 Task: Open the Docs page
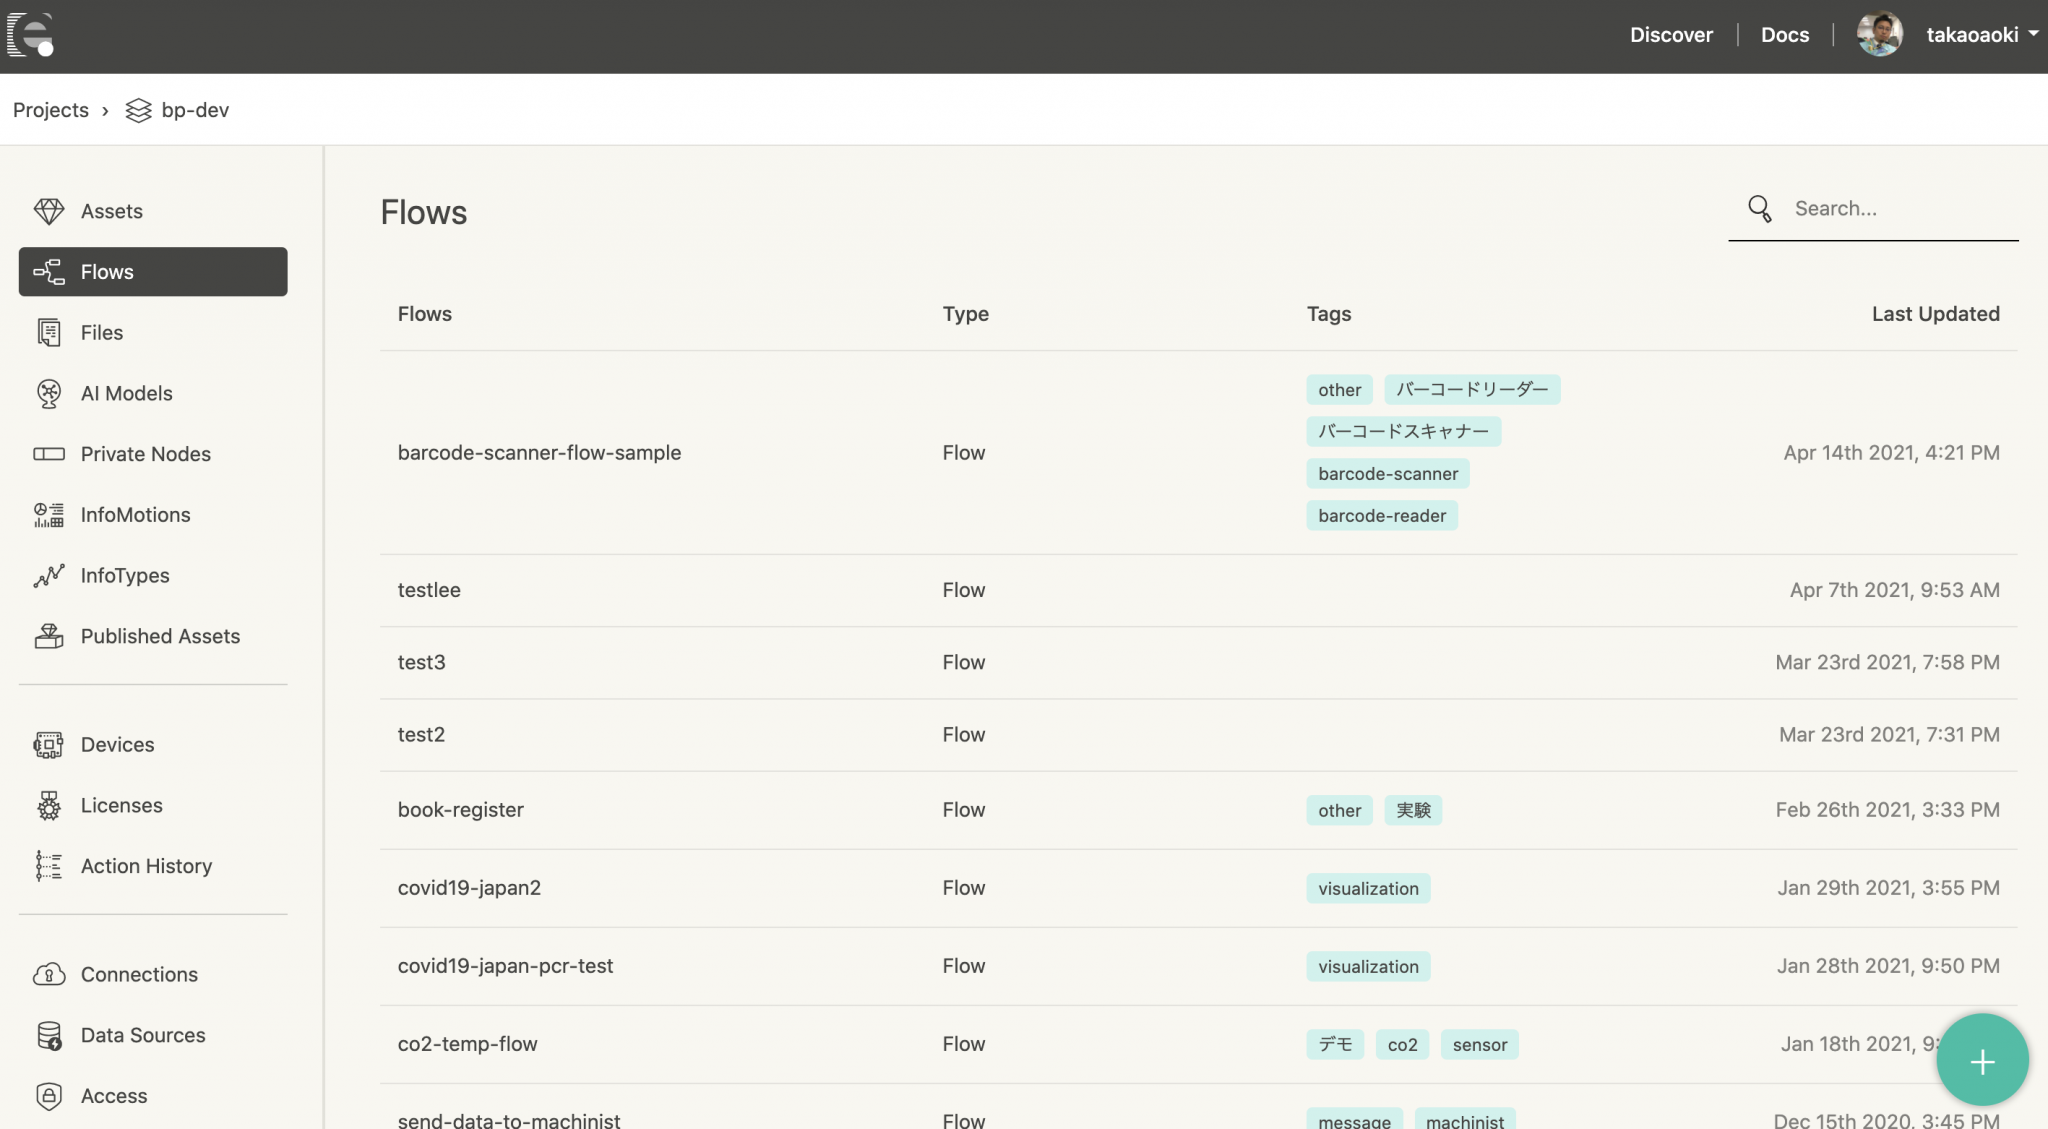click(1785, 34)
